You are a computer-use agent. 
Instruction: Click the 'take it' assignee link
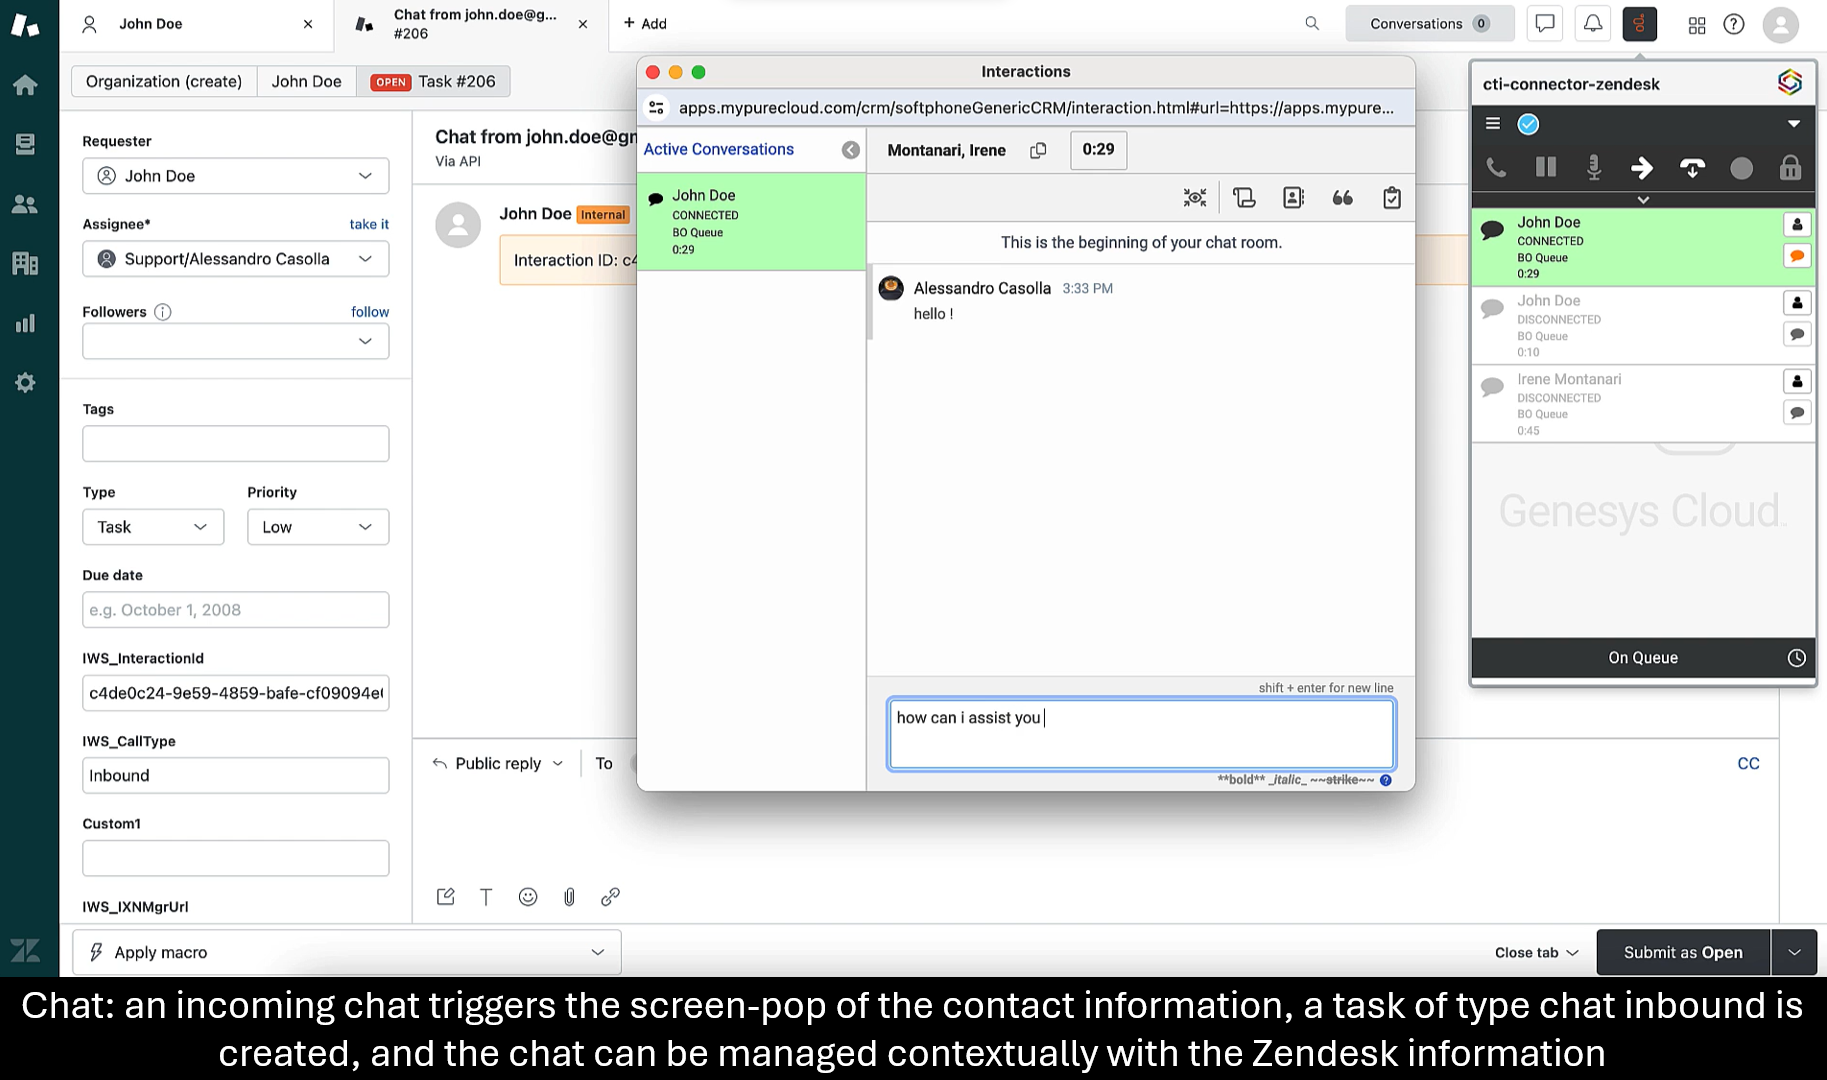[x=369, y=224]
